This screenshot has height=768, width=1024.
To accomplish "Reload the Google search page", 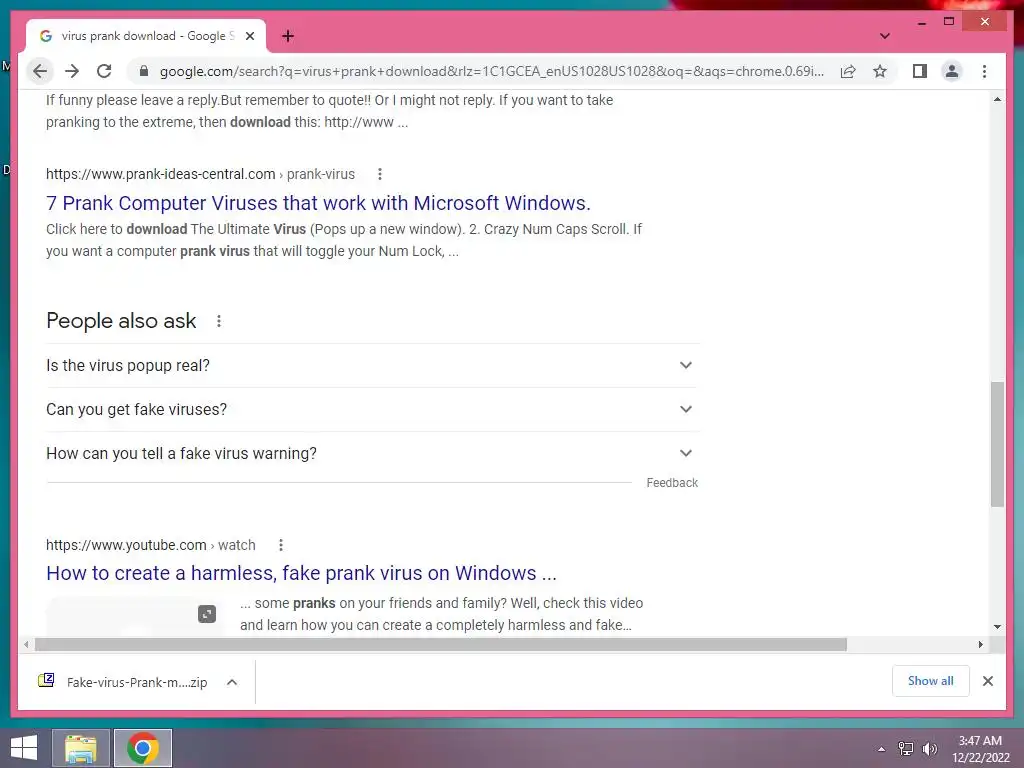I will [104, 71].
